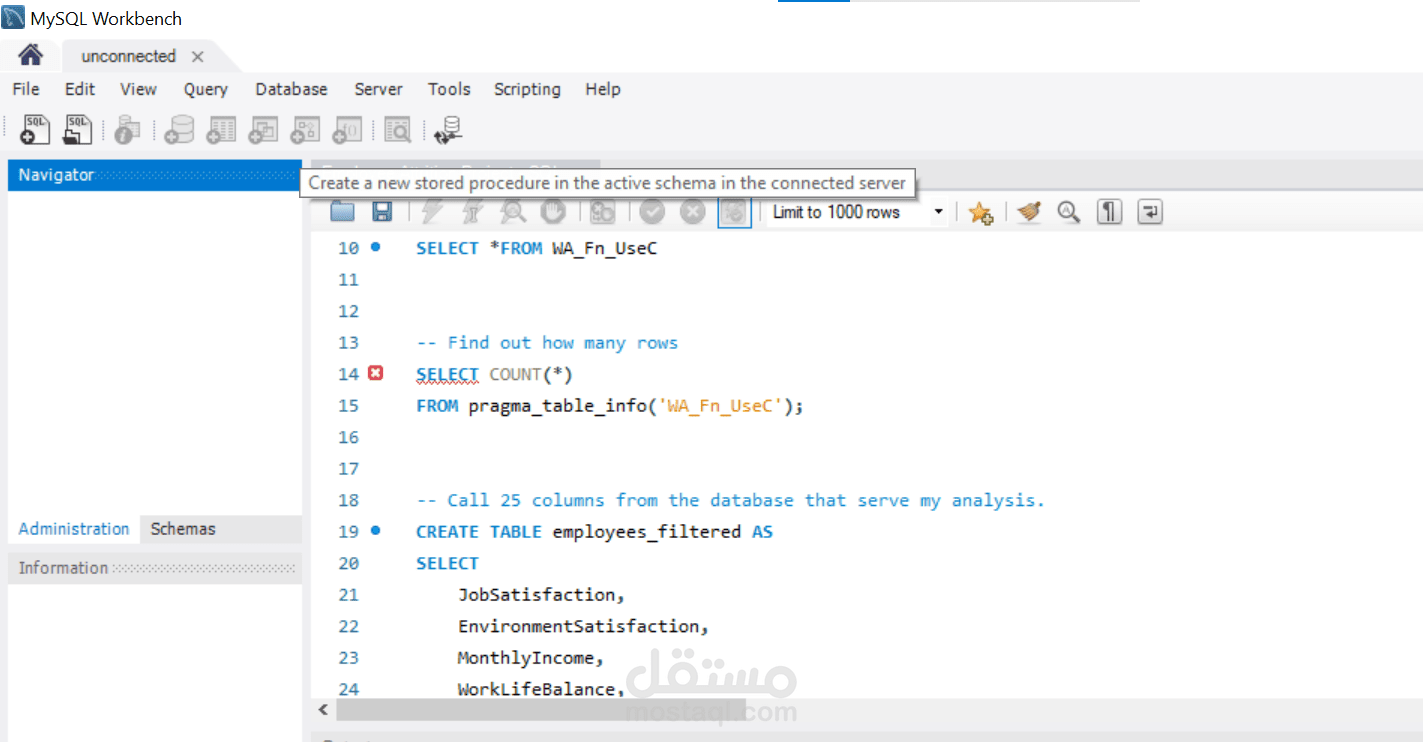Click the MySQL Workbench dolphin title icon
Viewport: 1423px width, 742px height.
click(14, 17)
